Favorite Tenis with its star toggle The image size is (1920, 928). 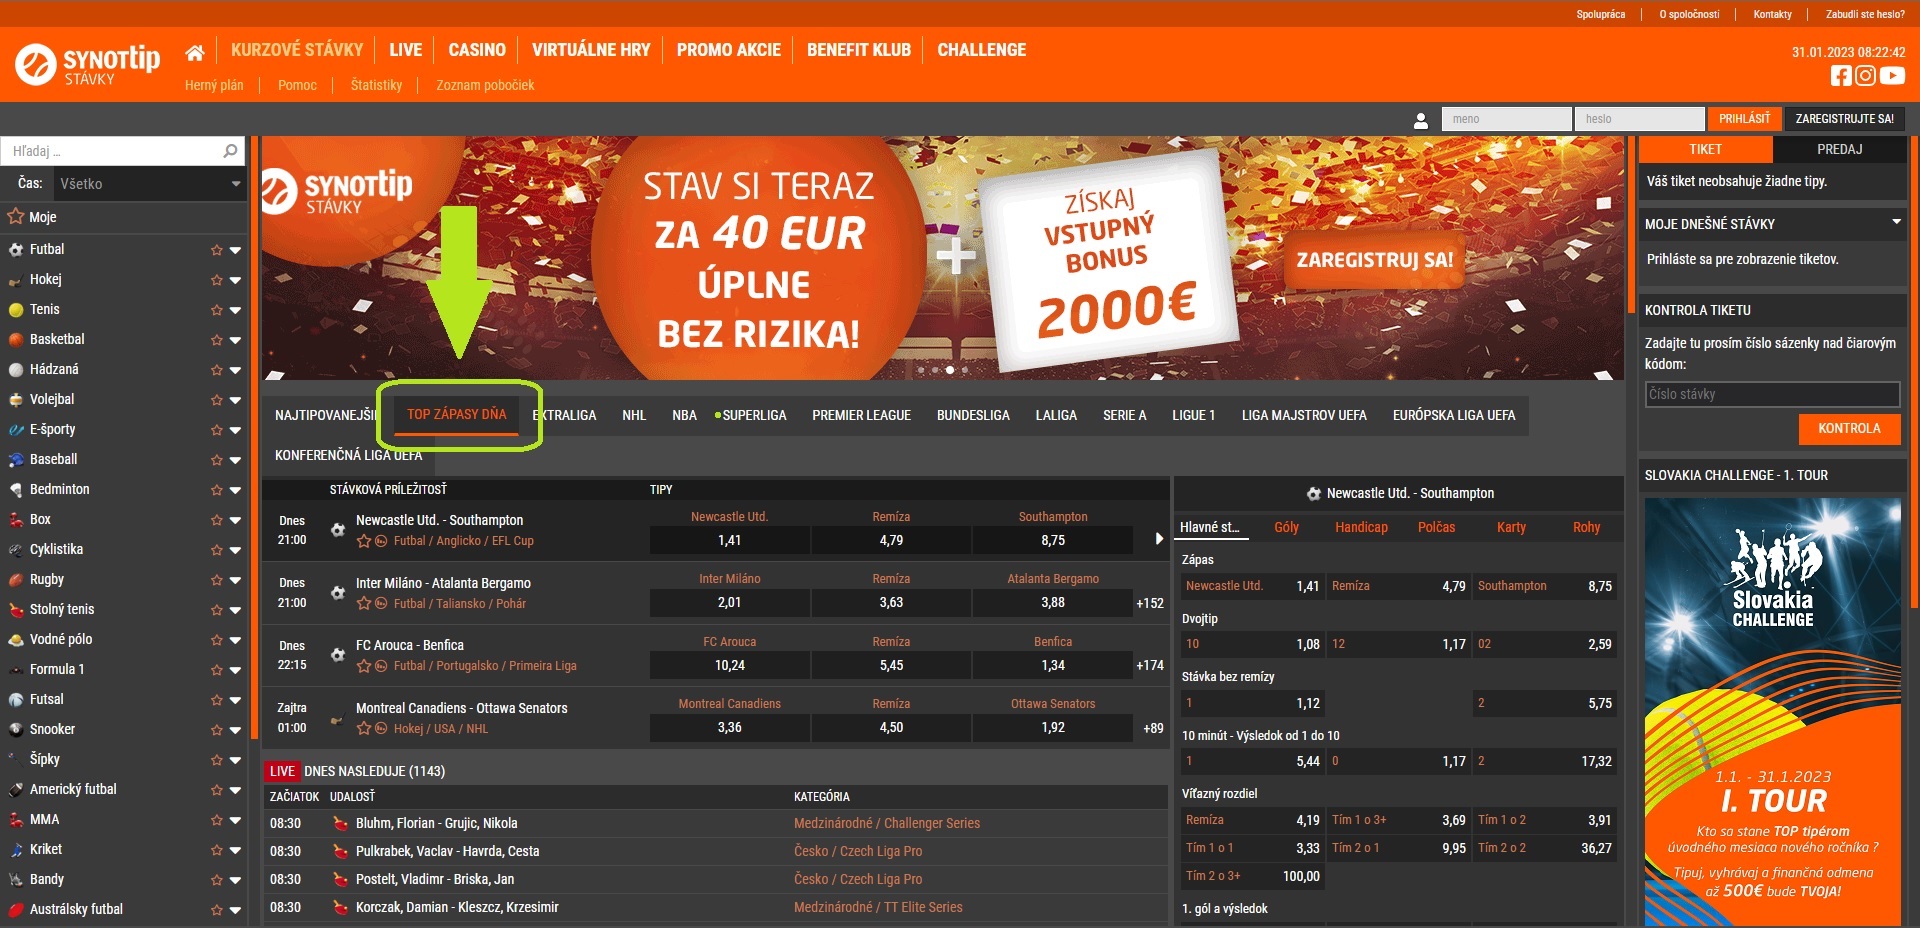pos(216,311)
